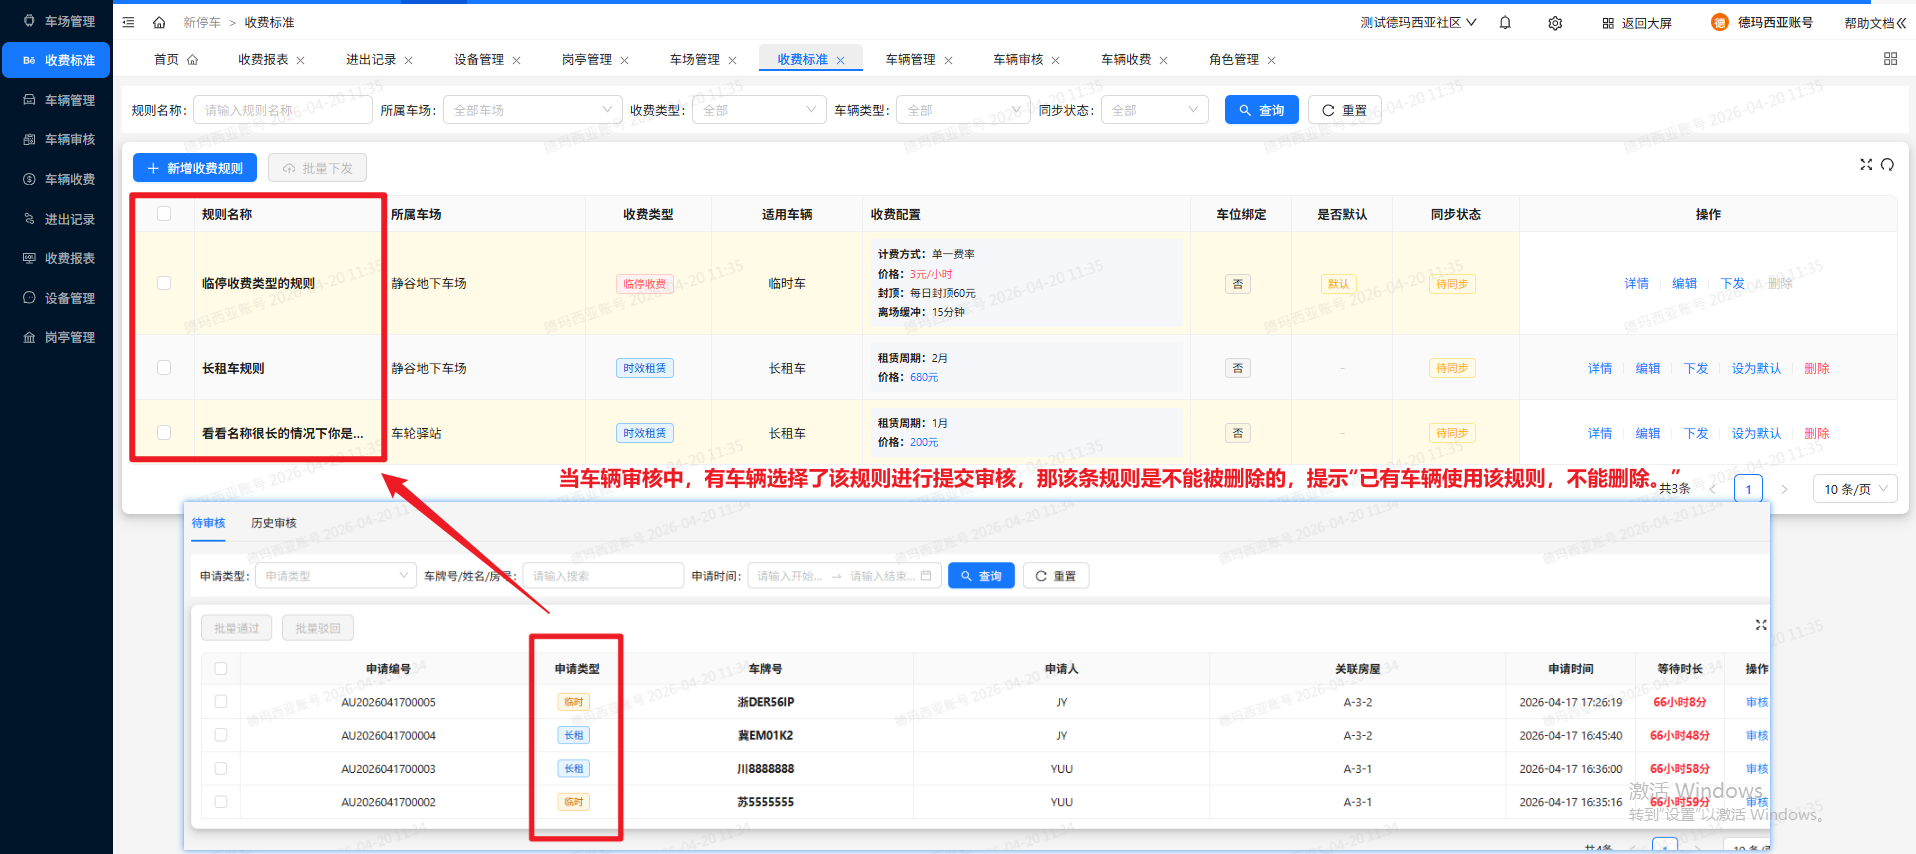
Task: Click the 规则名称 input field
Action: coord(282,110)
